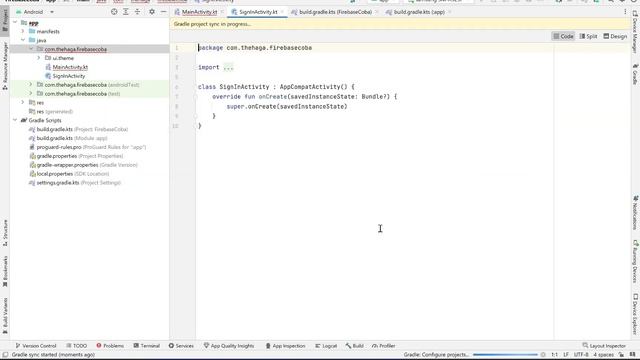Select Split view mode
Image resolution: width=640 pixels, height=360 pixels.
(588, 36)
